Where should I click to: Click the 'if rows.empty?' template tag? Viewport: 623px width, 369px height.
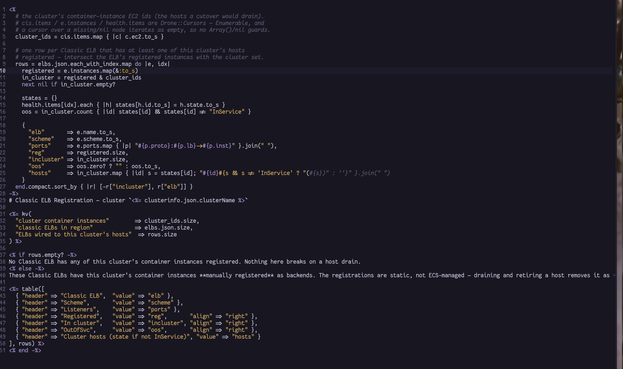click(43, 255)
